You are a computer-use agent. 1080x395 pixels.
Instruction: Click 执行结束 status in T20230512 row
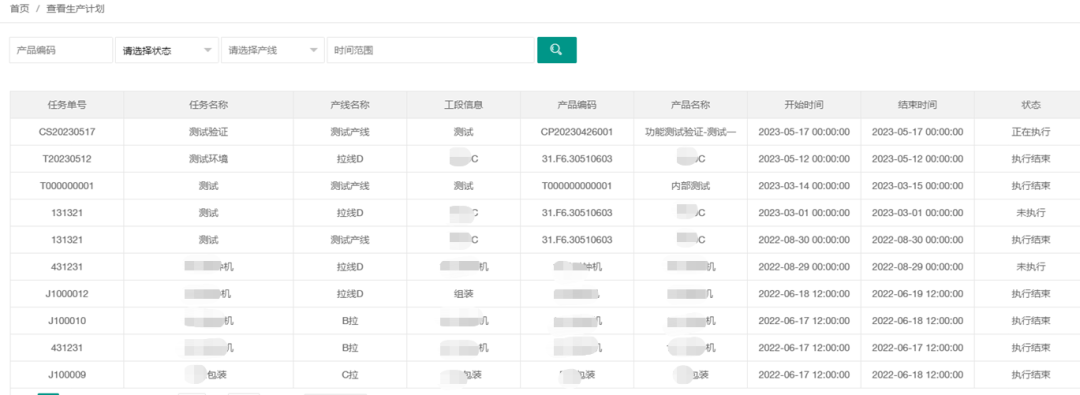pyautogui.click(x=1031, y=159)
